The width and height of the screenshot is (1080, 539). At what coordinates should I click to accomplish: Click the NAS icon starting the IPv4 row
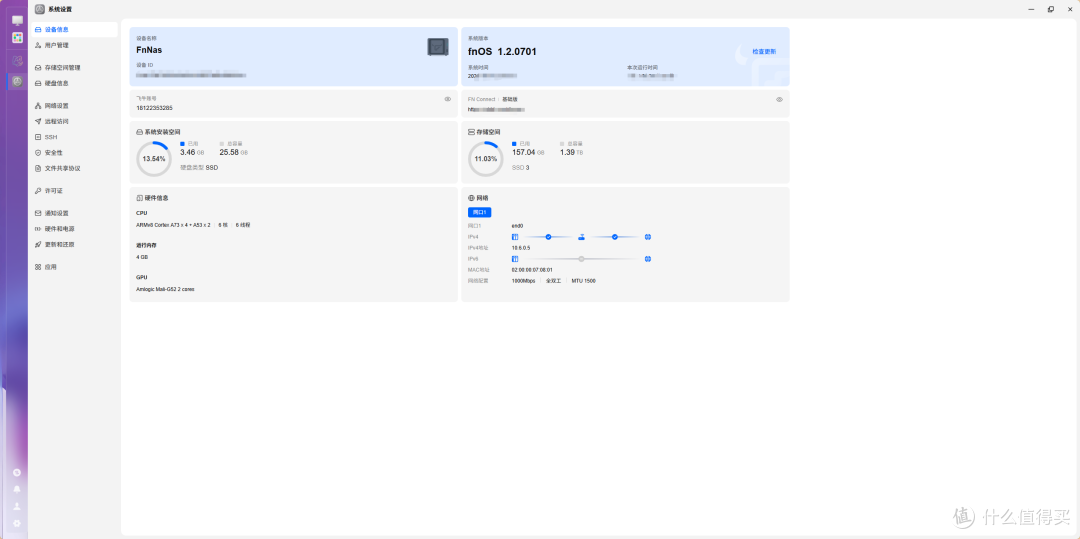tap(515, 237)
